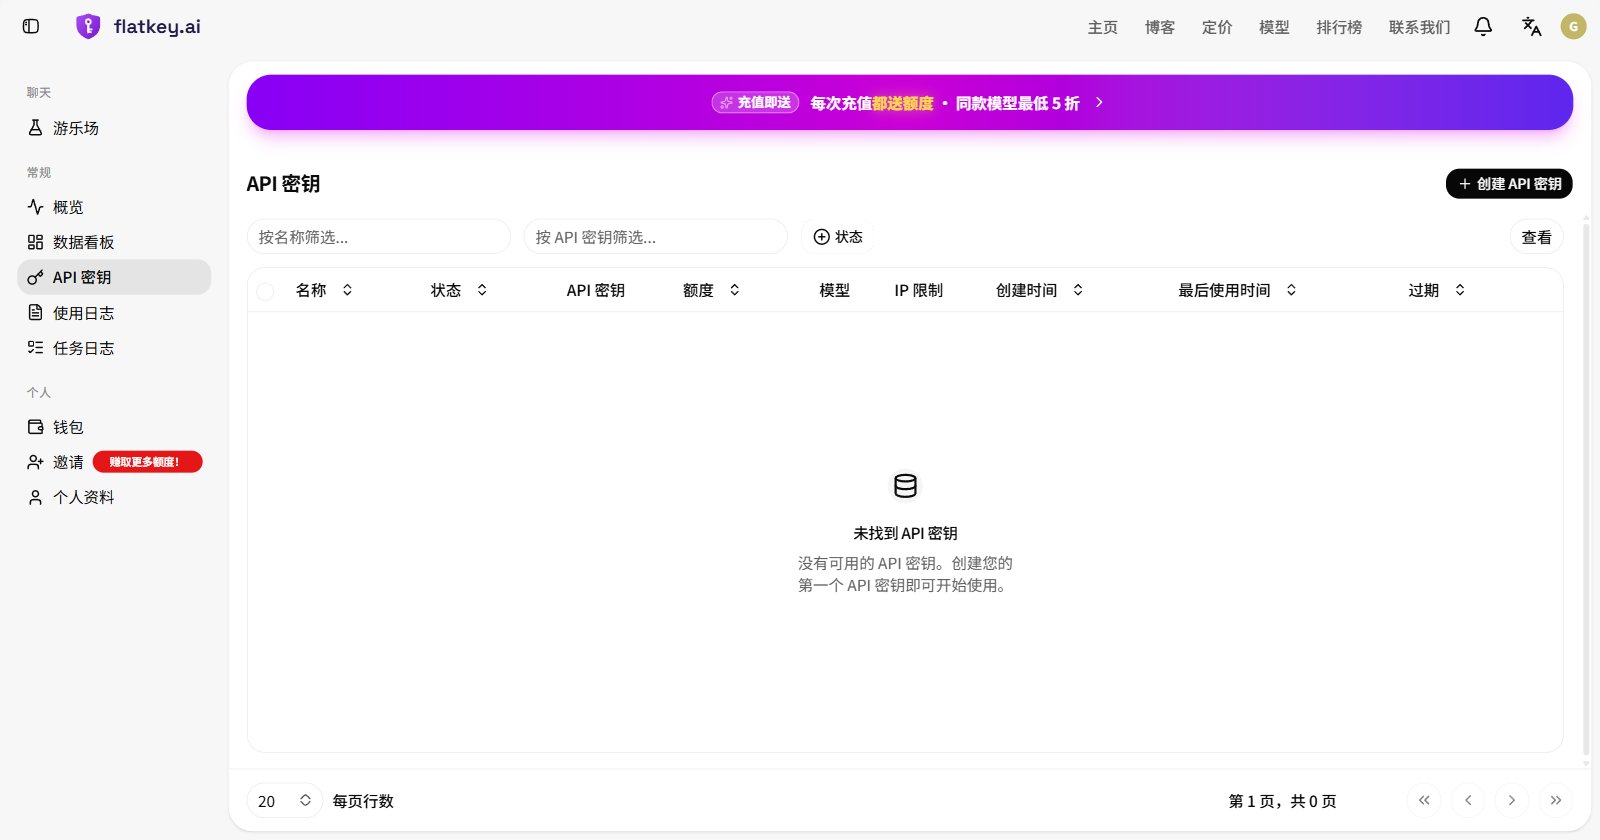Toggle the select-all checkbox in table header
This screenshot has height=840, width=1600.
(265, 291)
